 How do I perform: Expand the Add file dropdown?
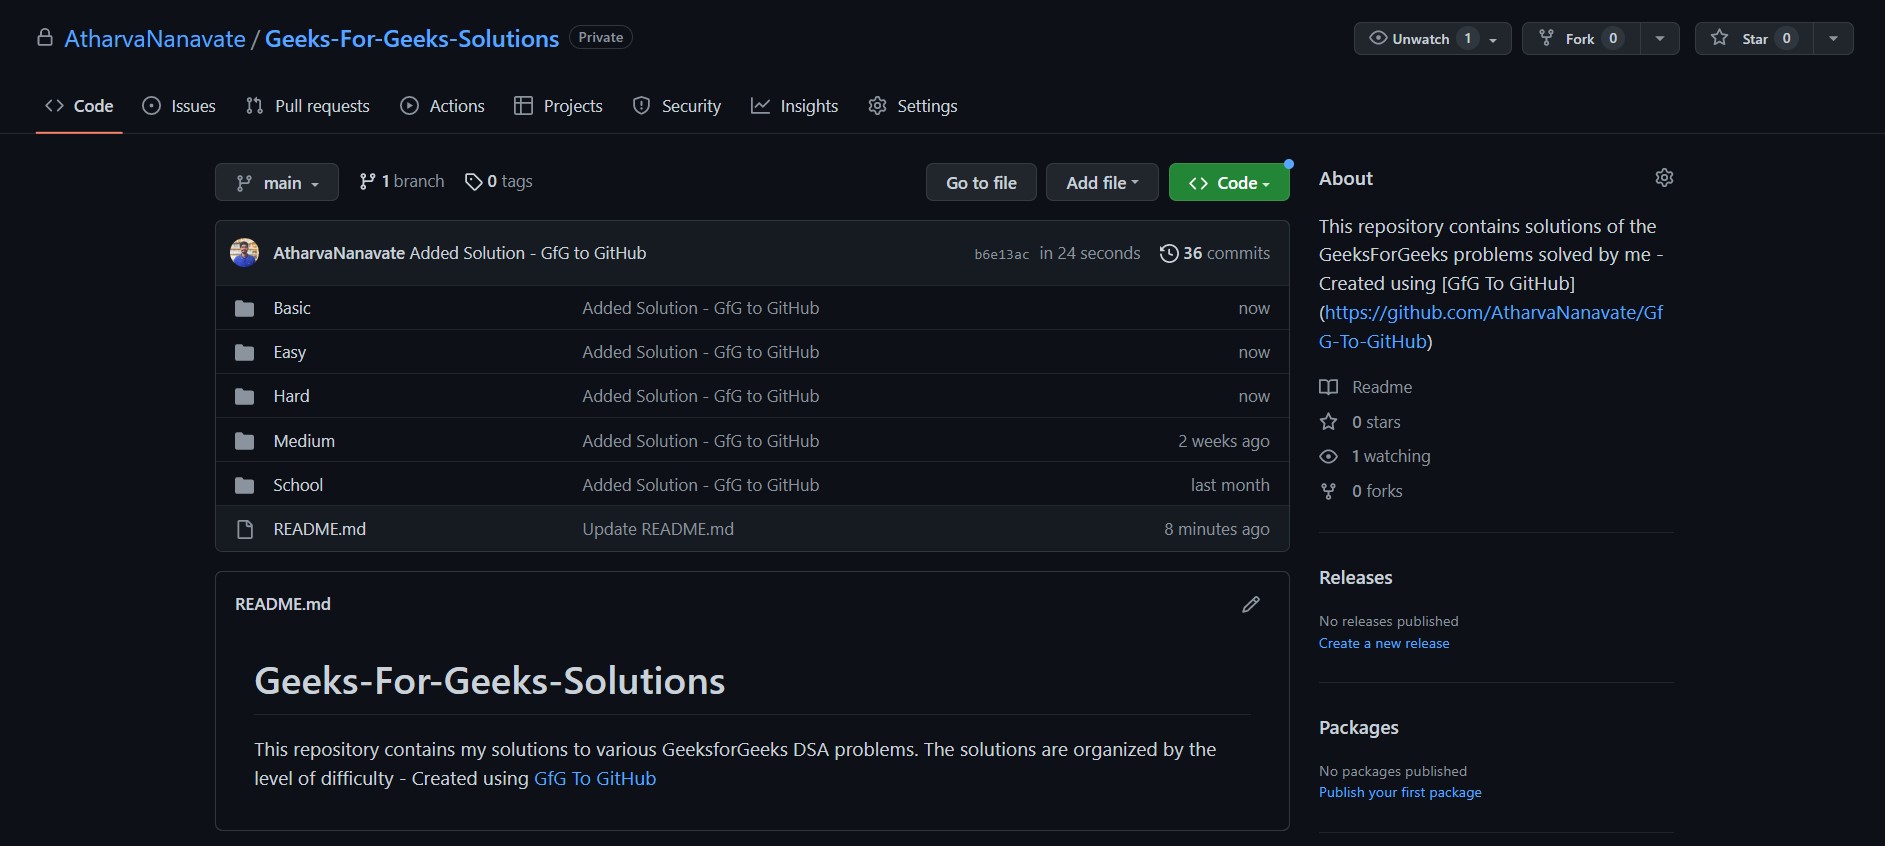(x=1102, y=182)
